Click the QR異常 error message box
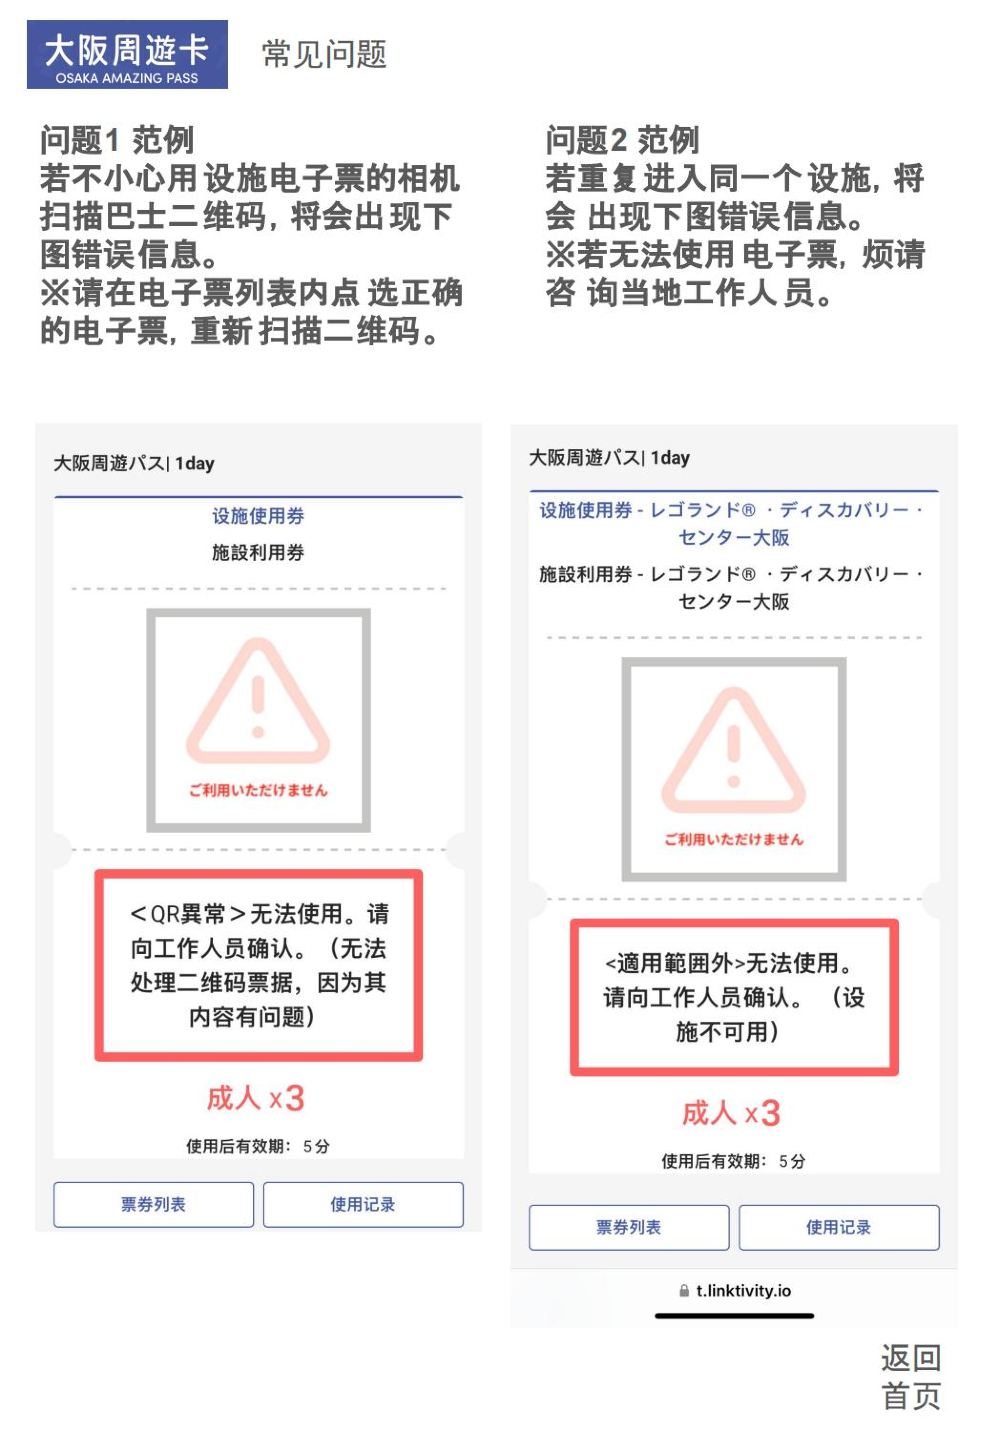The width and height of the screenshot is (1000, 1452). (x=259, y=965)
